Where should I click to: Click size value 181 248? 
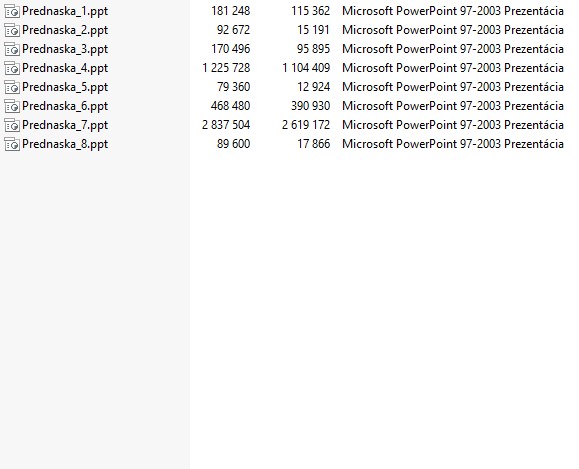click(230, 11)
